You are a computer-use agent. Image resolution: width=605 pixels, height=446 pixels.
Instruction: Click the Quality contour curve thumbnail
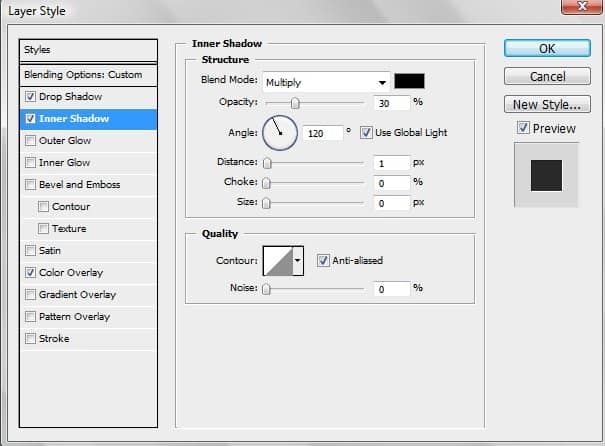click(278, 261)
